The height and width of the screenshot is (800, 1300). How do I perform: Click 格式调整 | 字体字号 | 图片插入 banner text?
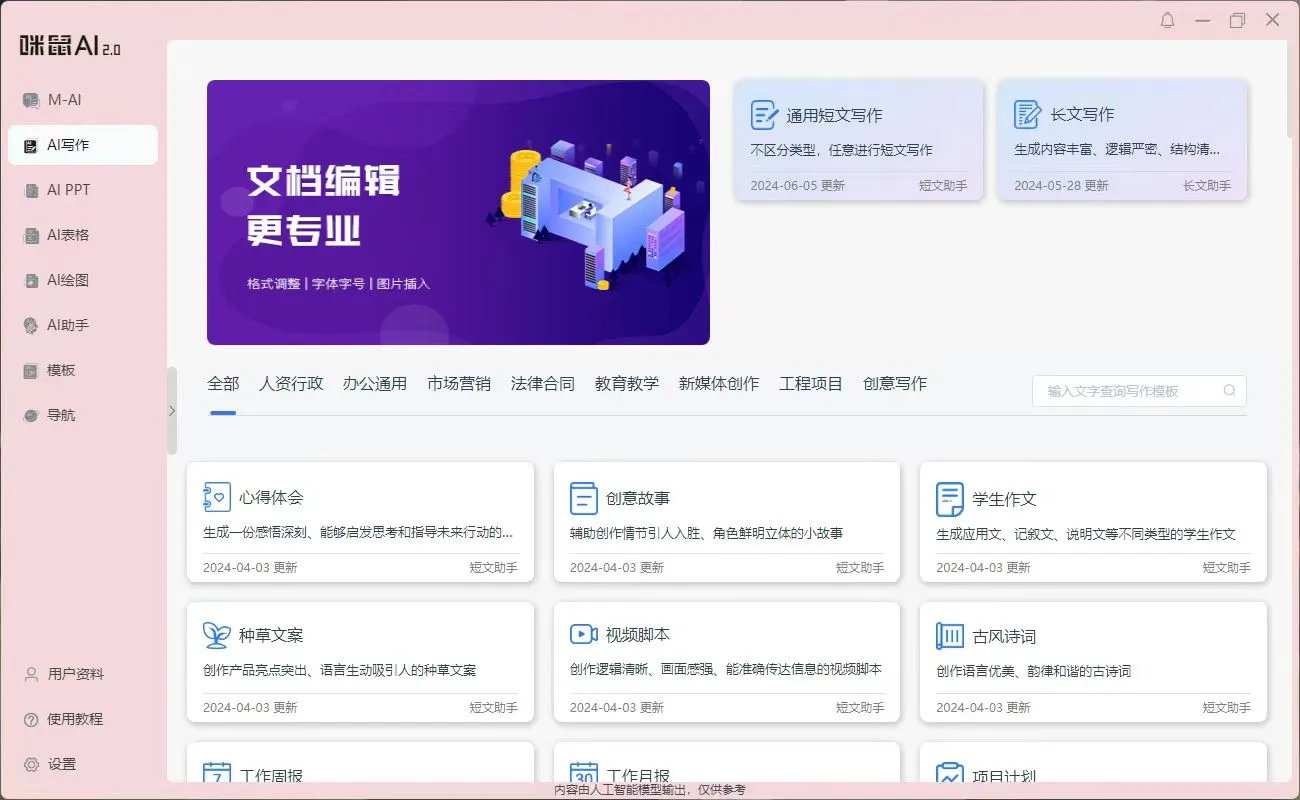pyautogui.click(x=338, y=284)
